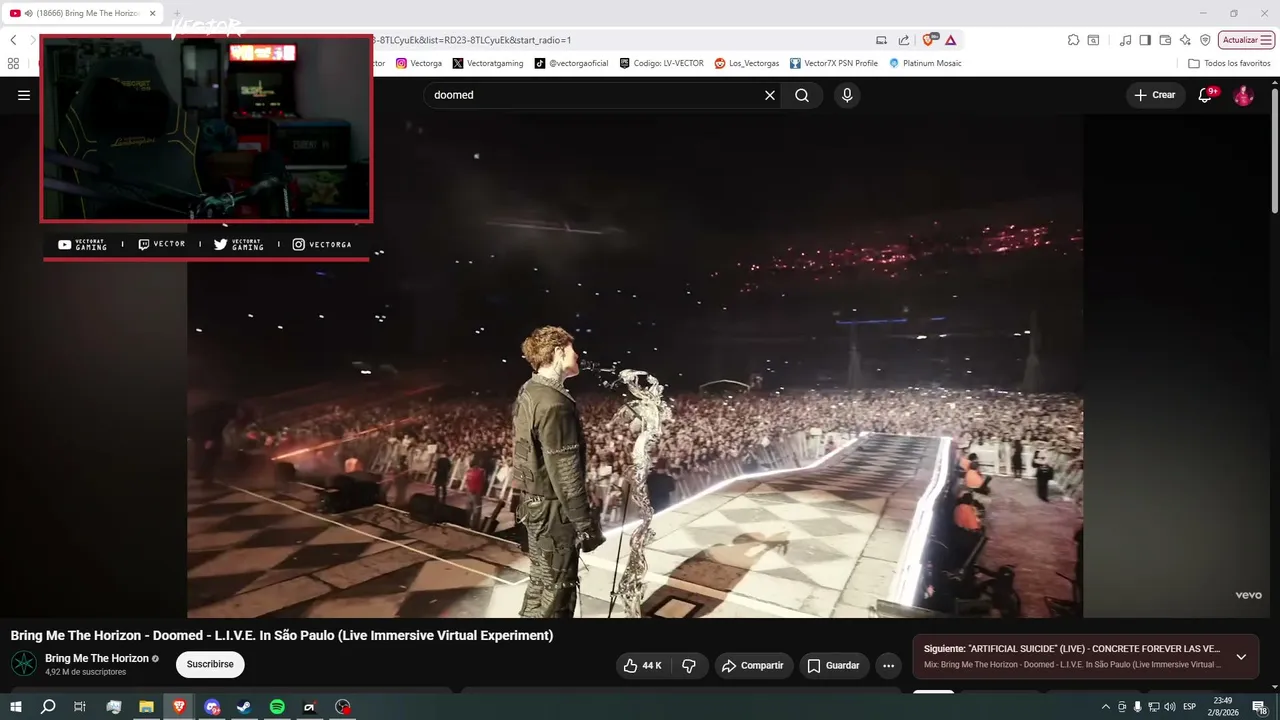Click the tab search toolbar icon
This screenshot has width=1280, height=720.
point(1093,40)
